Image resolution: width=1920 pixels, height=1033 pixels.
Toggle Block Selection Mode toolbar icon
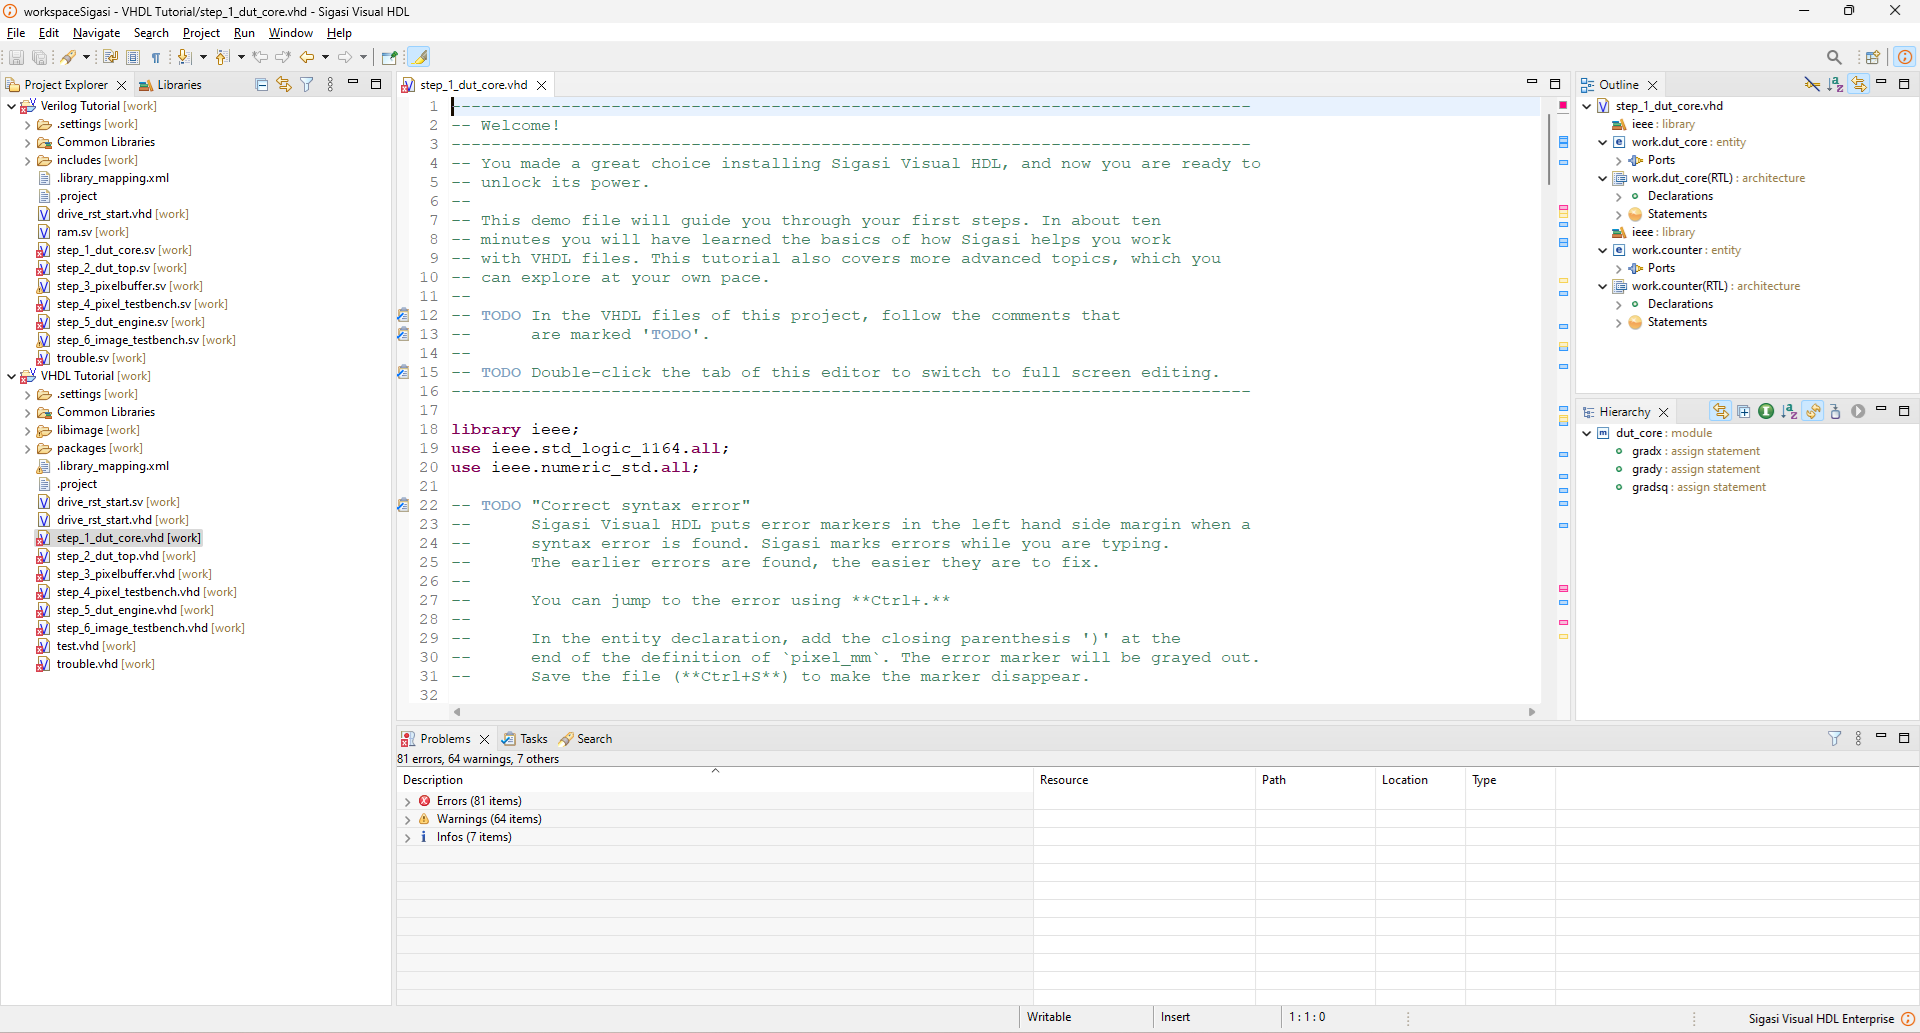tap(133, 58)
